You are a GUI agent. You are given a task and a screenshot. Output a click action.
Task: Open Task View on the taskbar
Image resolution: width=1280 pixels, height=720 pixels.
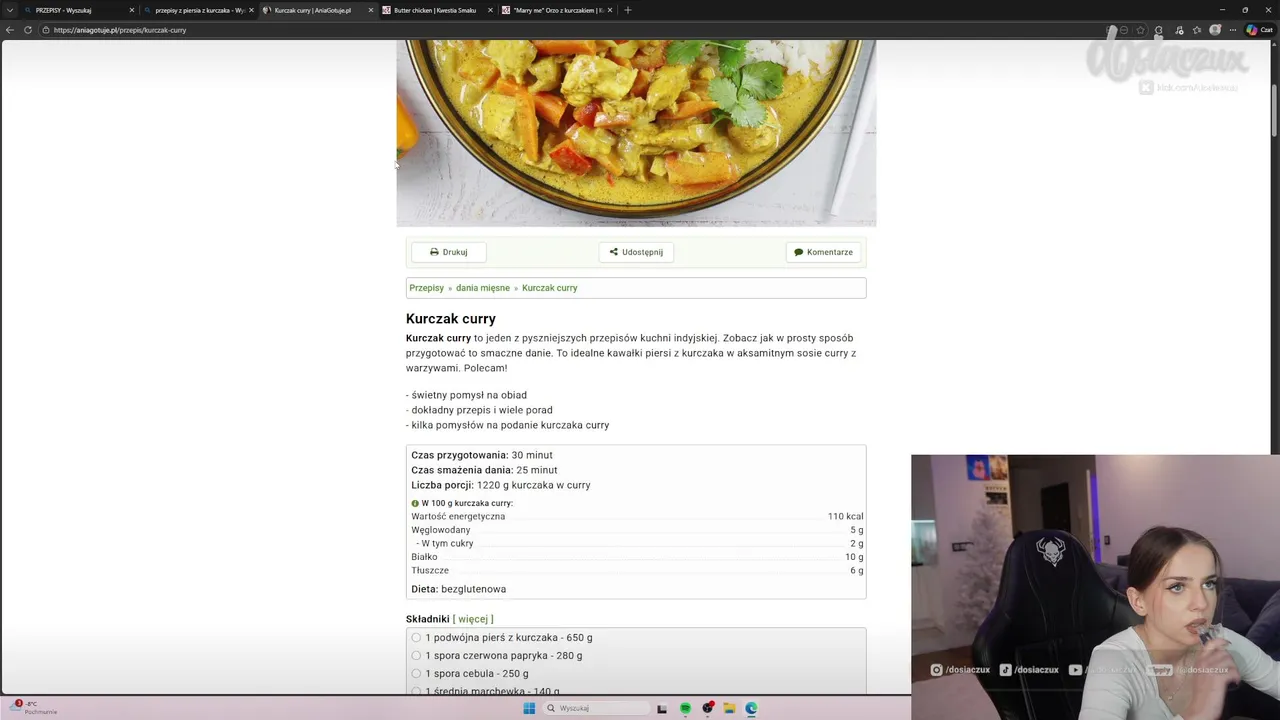(x=662, y=708)
